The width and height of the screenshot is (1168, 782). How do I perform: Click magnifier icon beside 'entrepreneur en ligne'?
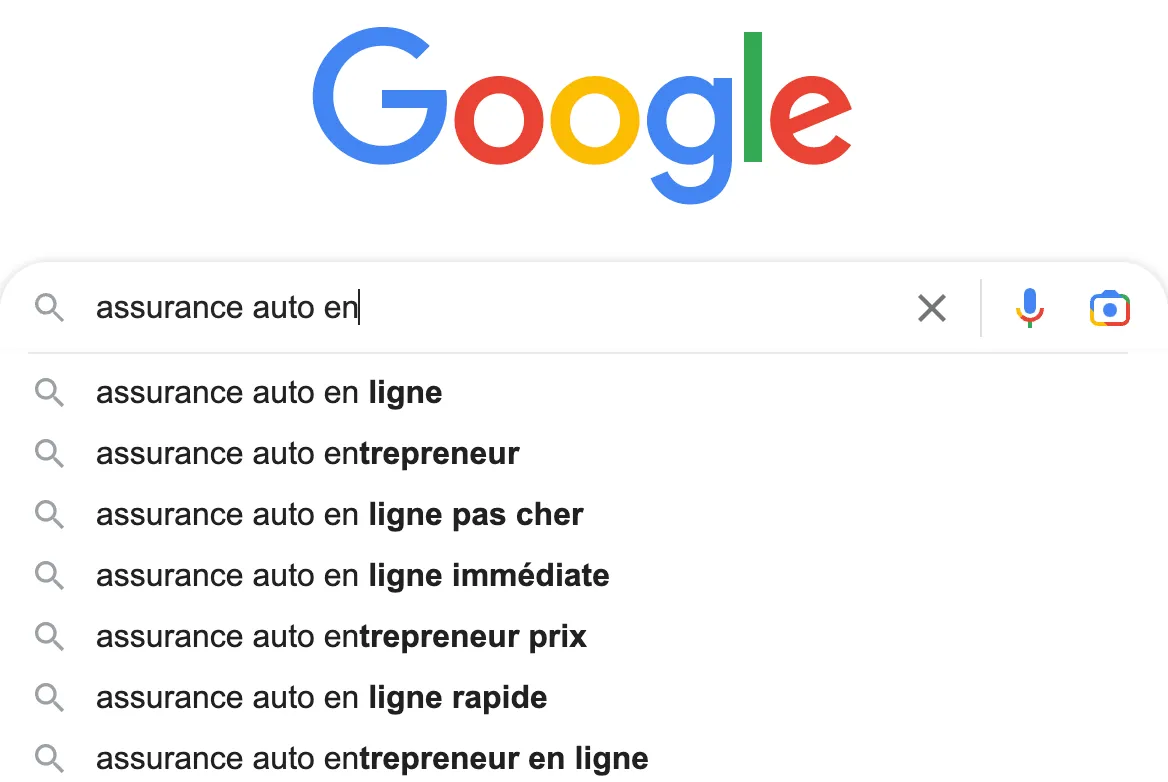pos(49,759)
